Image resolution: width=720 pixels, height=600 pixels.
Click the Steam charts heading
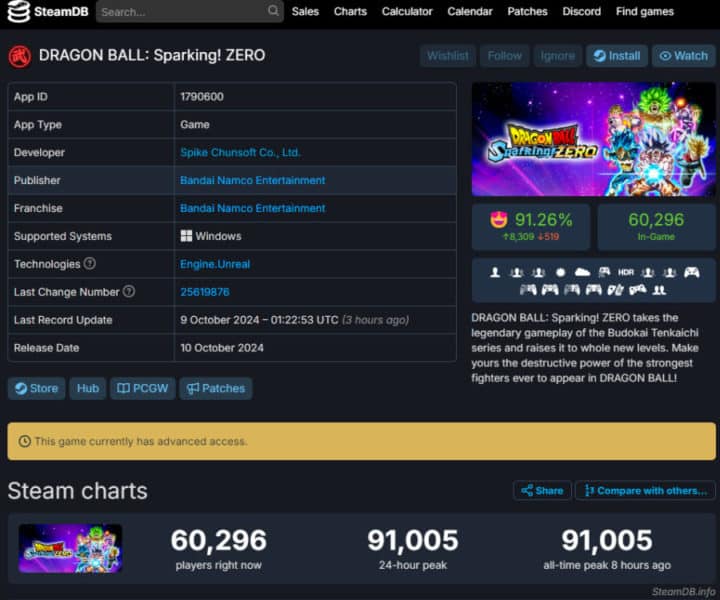pos(78,491)
